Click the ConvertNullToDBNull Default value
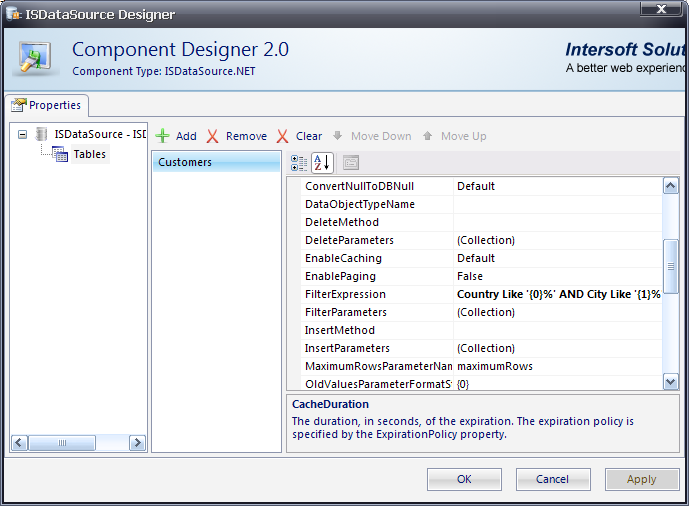The width and height of the screenshot is (689, 506). [558, 186]
